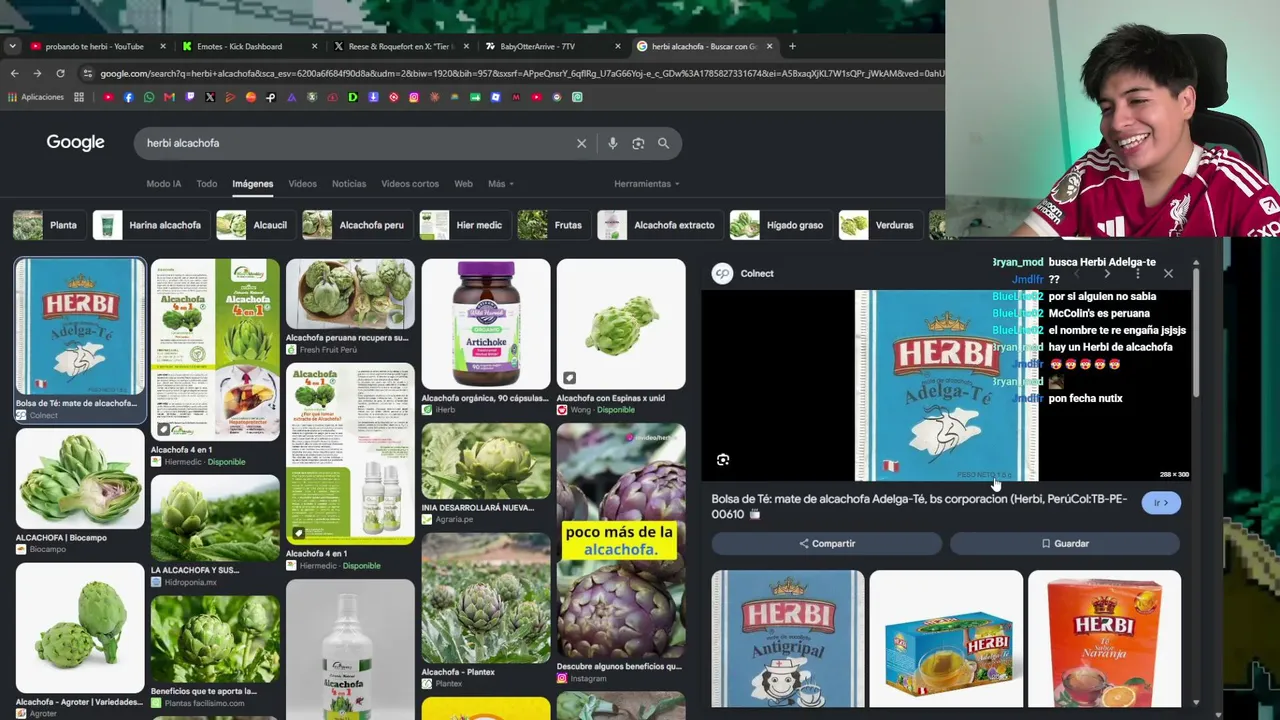
Task: Open a new browser tab
Action: [792, 46]
